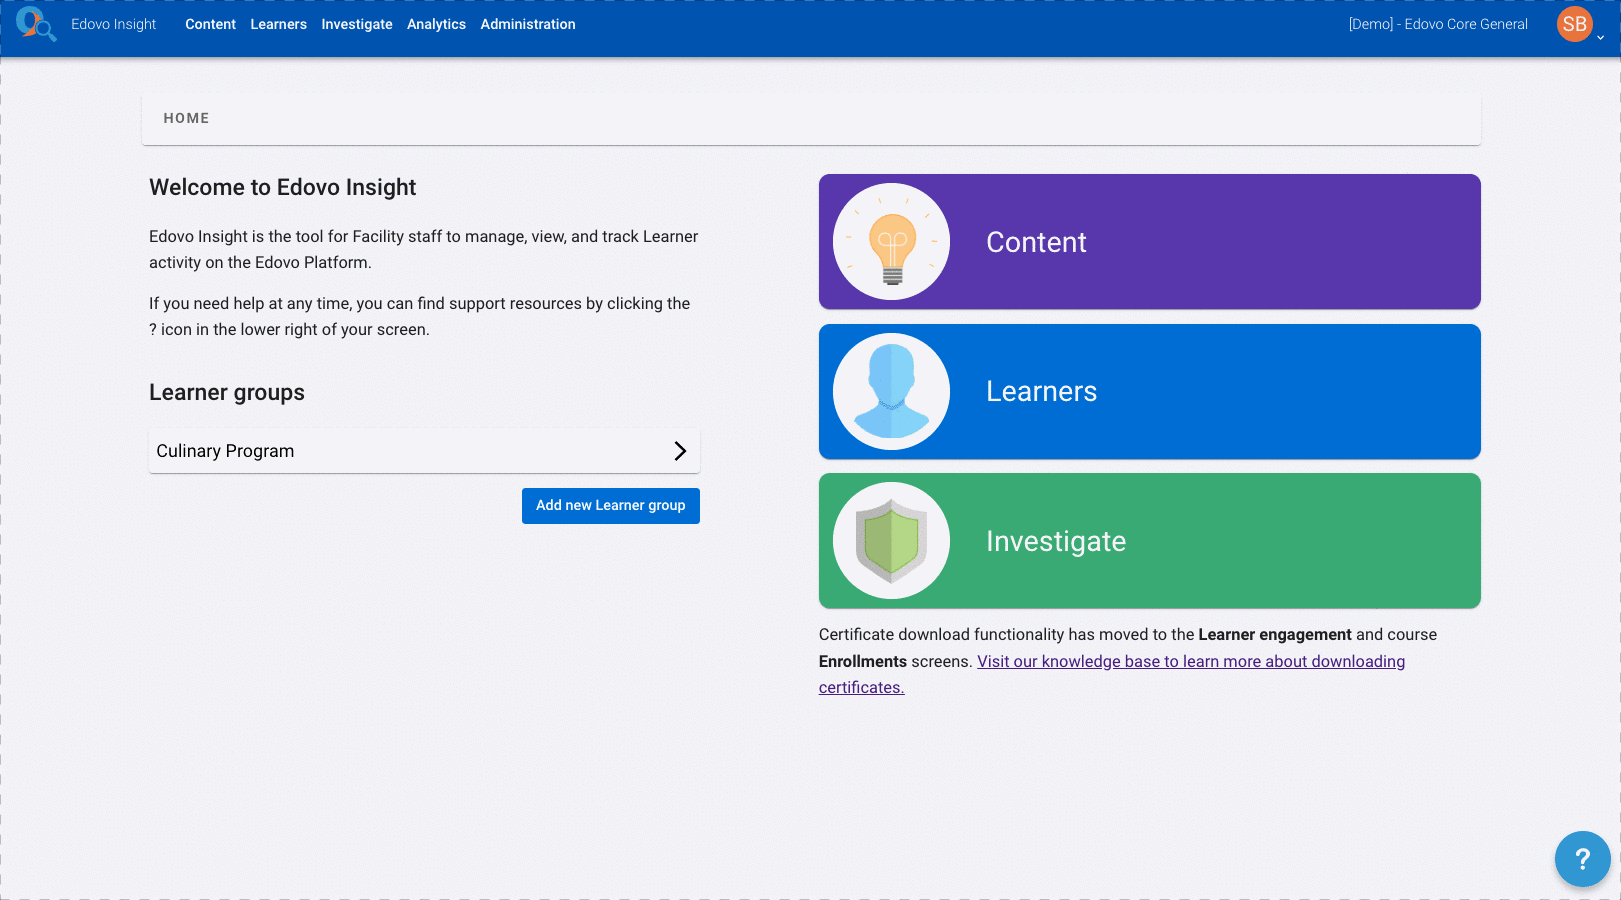Click Add new Learner group button
Image resolution: width=1621 pixels, height=900 pixels.
(x=611, y=506)
